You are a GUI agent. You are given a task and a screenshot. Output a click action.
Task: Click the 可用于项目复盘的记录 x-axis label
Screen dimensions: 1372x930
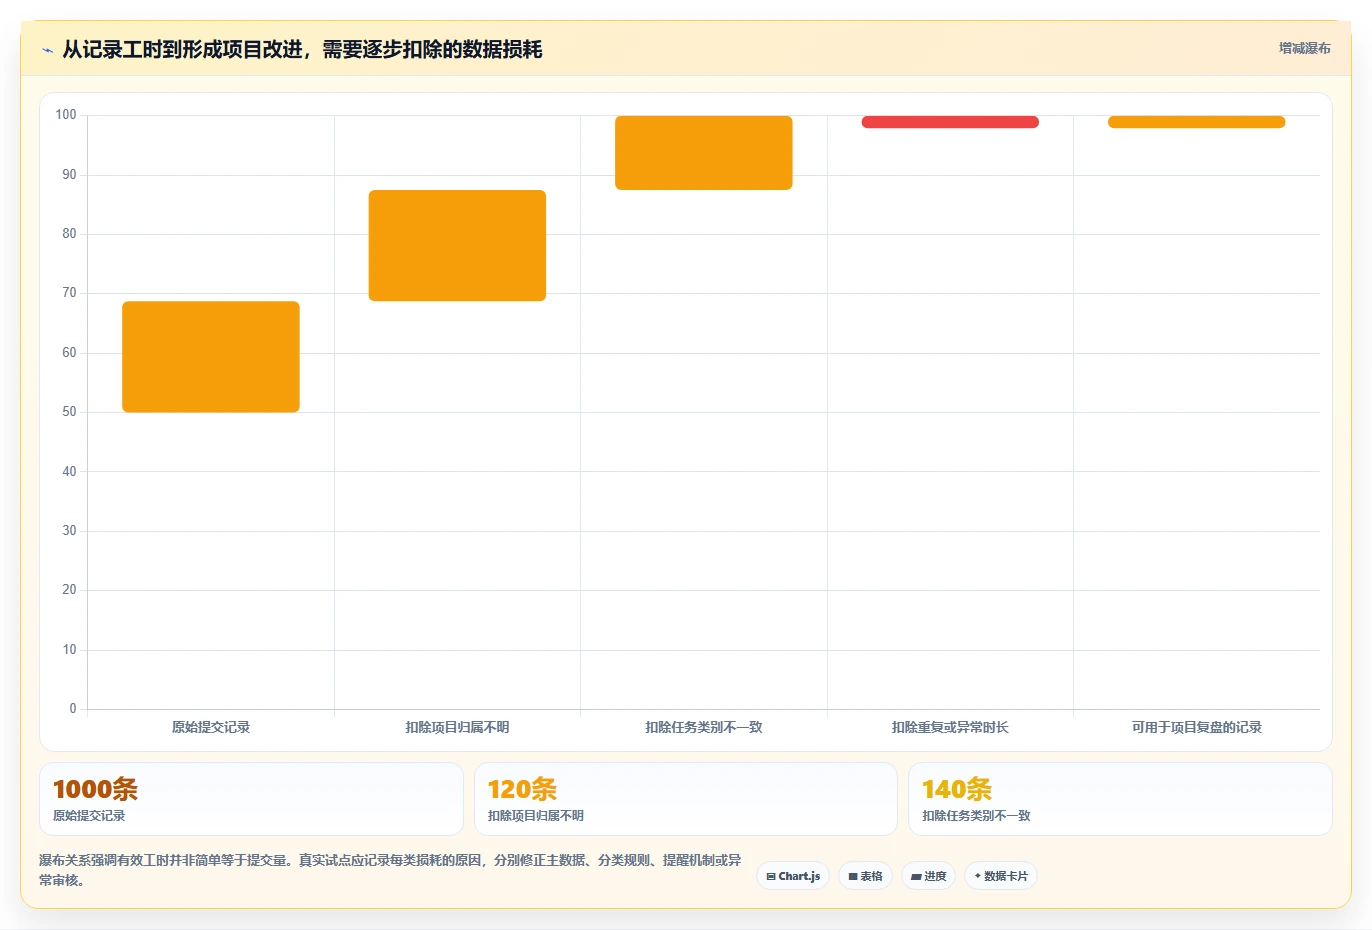pyautogui.click(x=1196, y=727)
